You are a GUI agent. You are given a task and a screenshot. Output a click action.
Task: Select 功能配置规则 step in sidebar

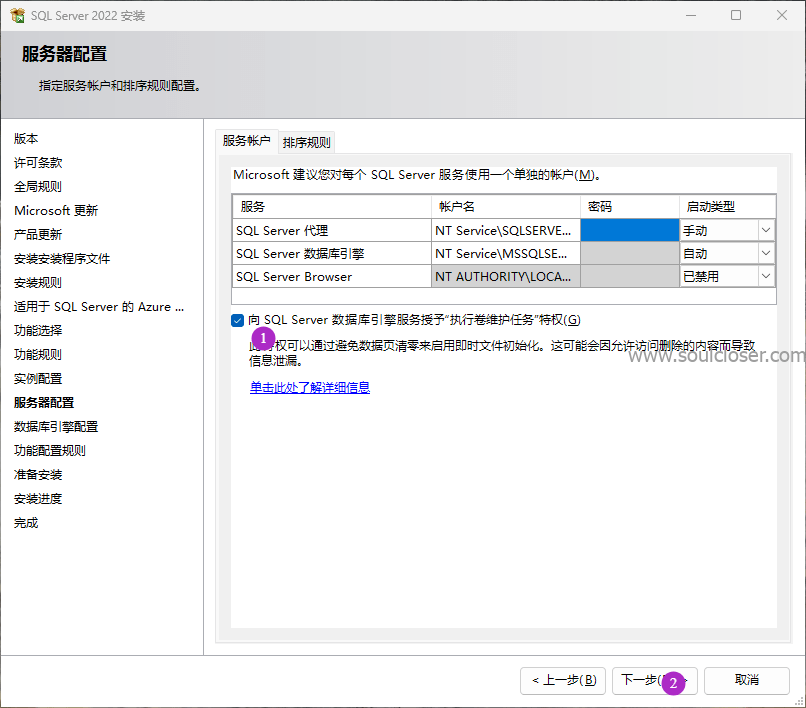click(x=50, y=451)
